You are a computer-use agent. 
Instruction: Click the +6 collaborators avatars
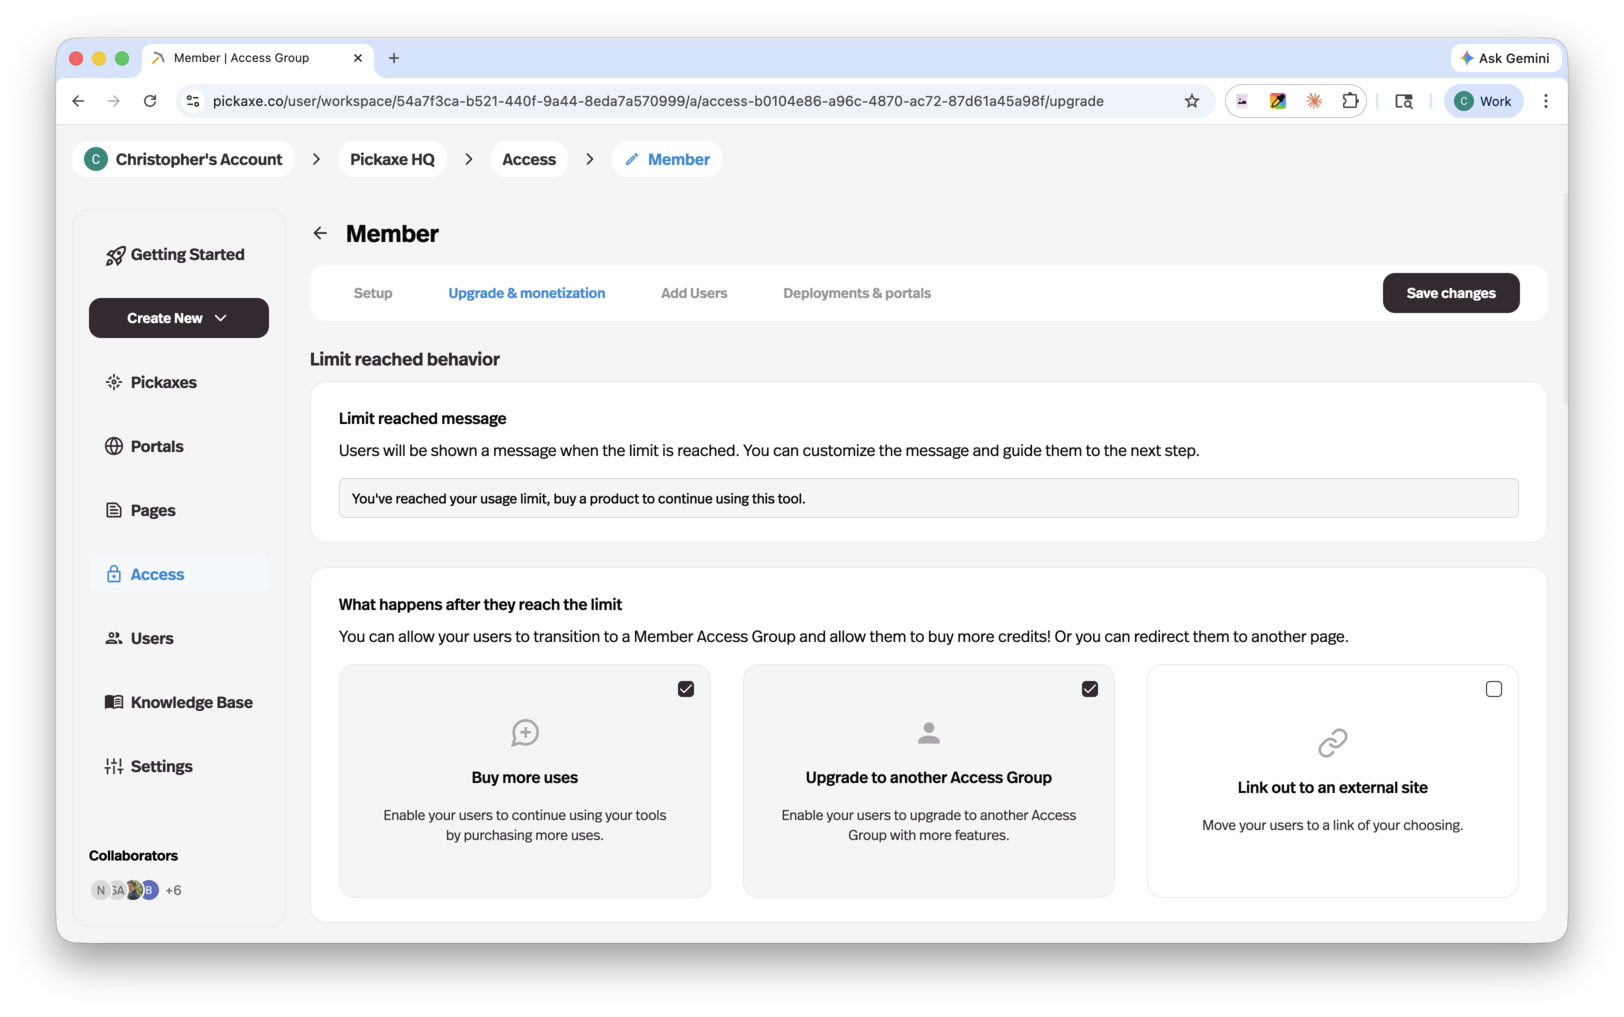click(136, 890)
